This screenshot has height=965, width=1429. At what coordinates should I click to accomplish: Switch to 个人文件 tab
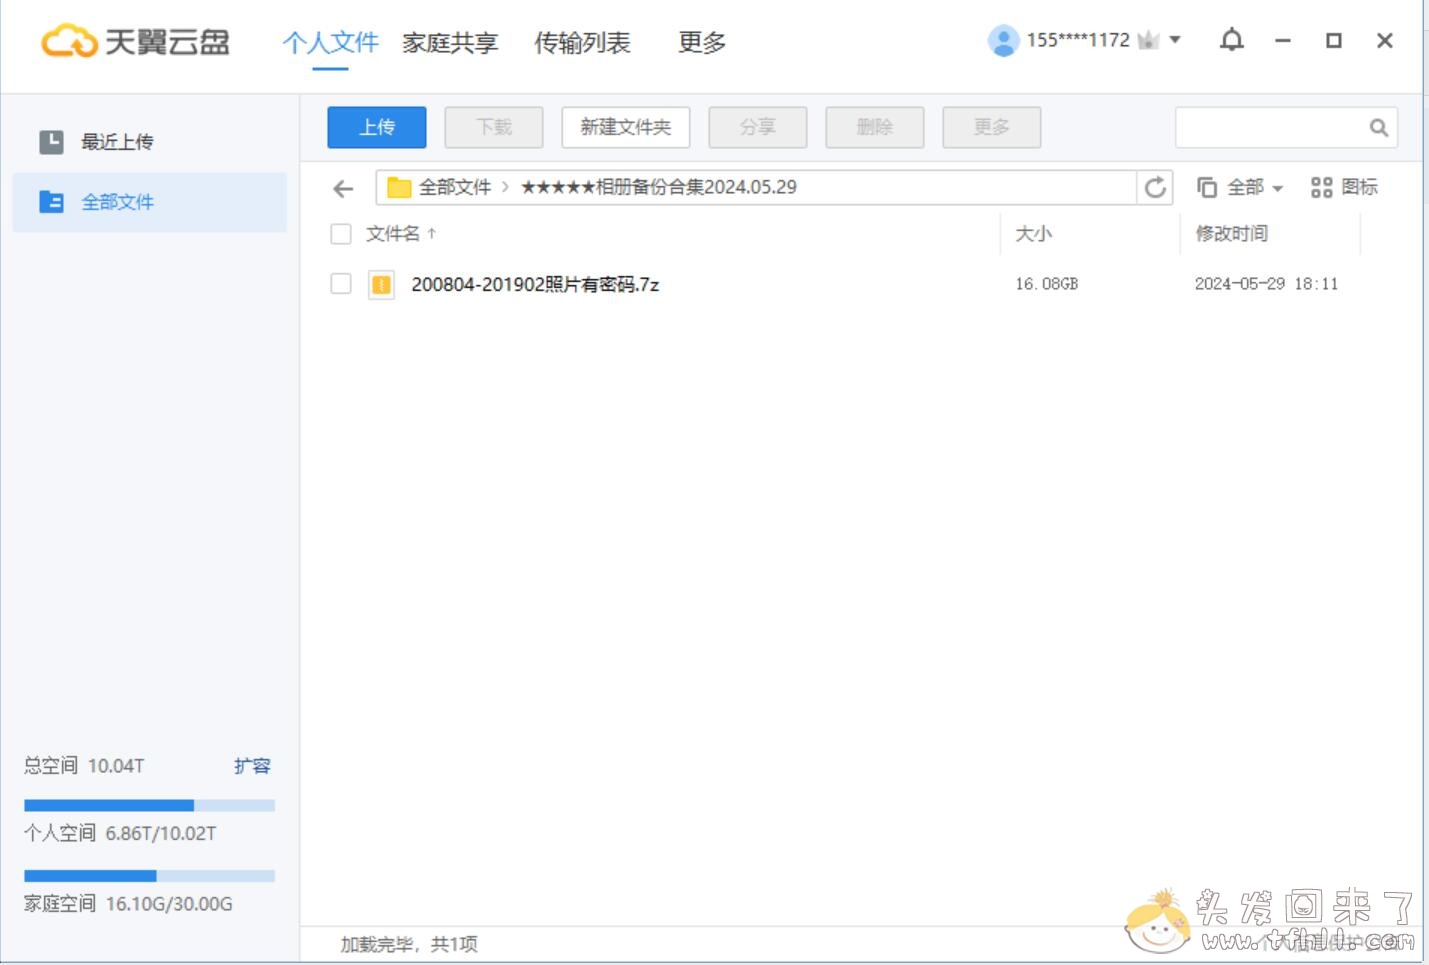pyautogui.click(x=330, y=42)
